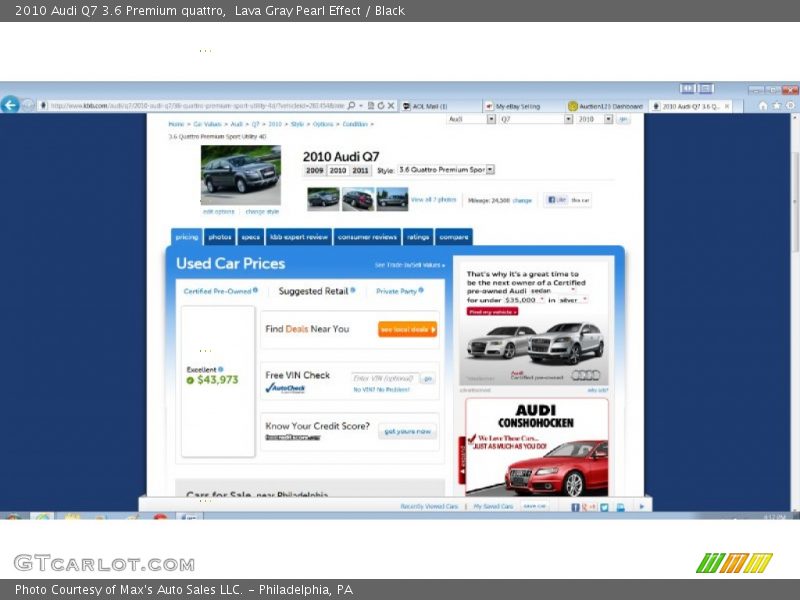Close the 2010 Audi Q7 browser tab
The image size is (800, 600).
727,106
